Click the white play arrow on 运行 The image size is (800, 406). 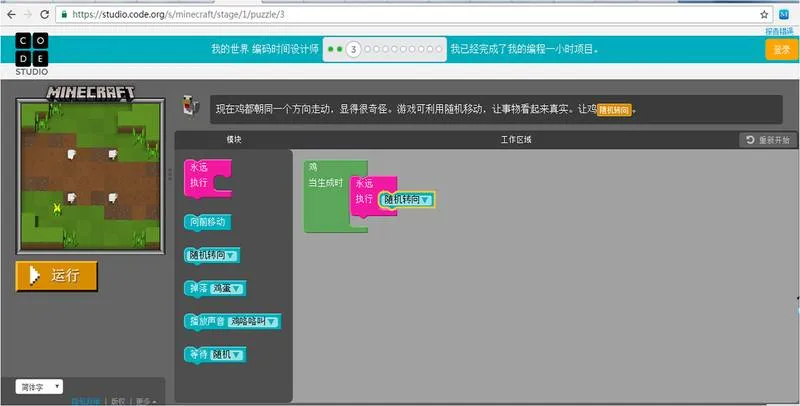point(34,275)
